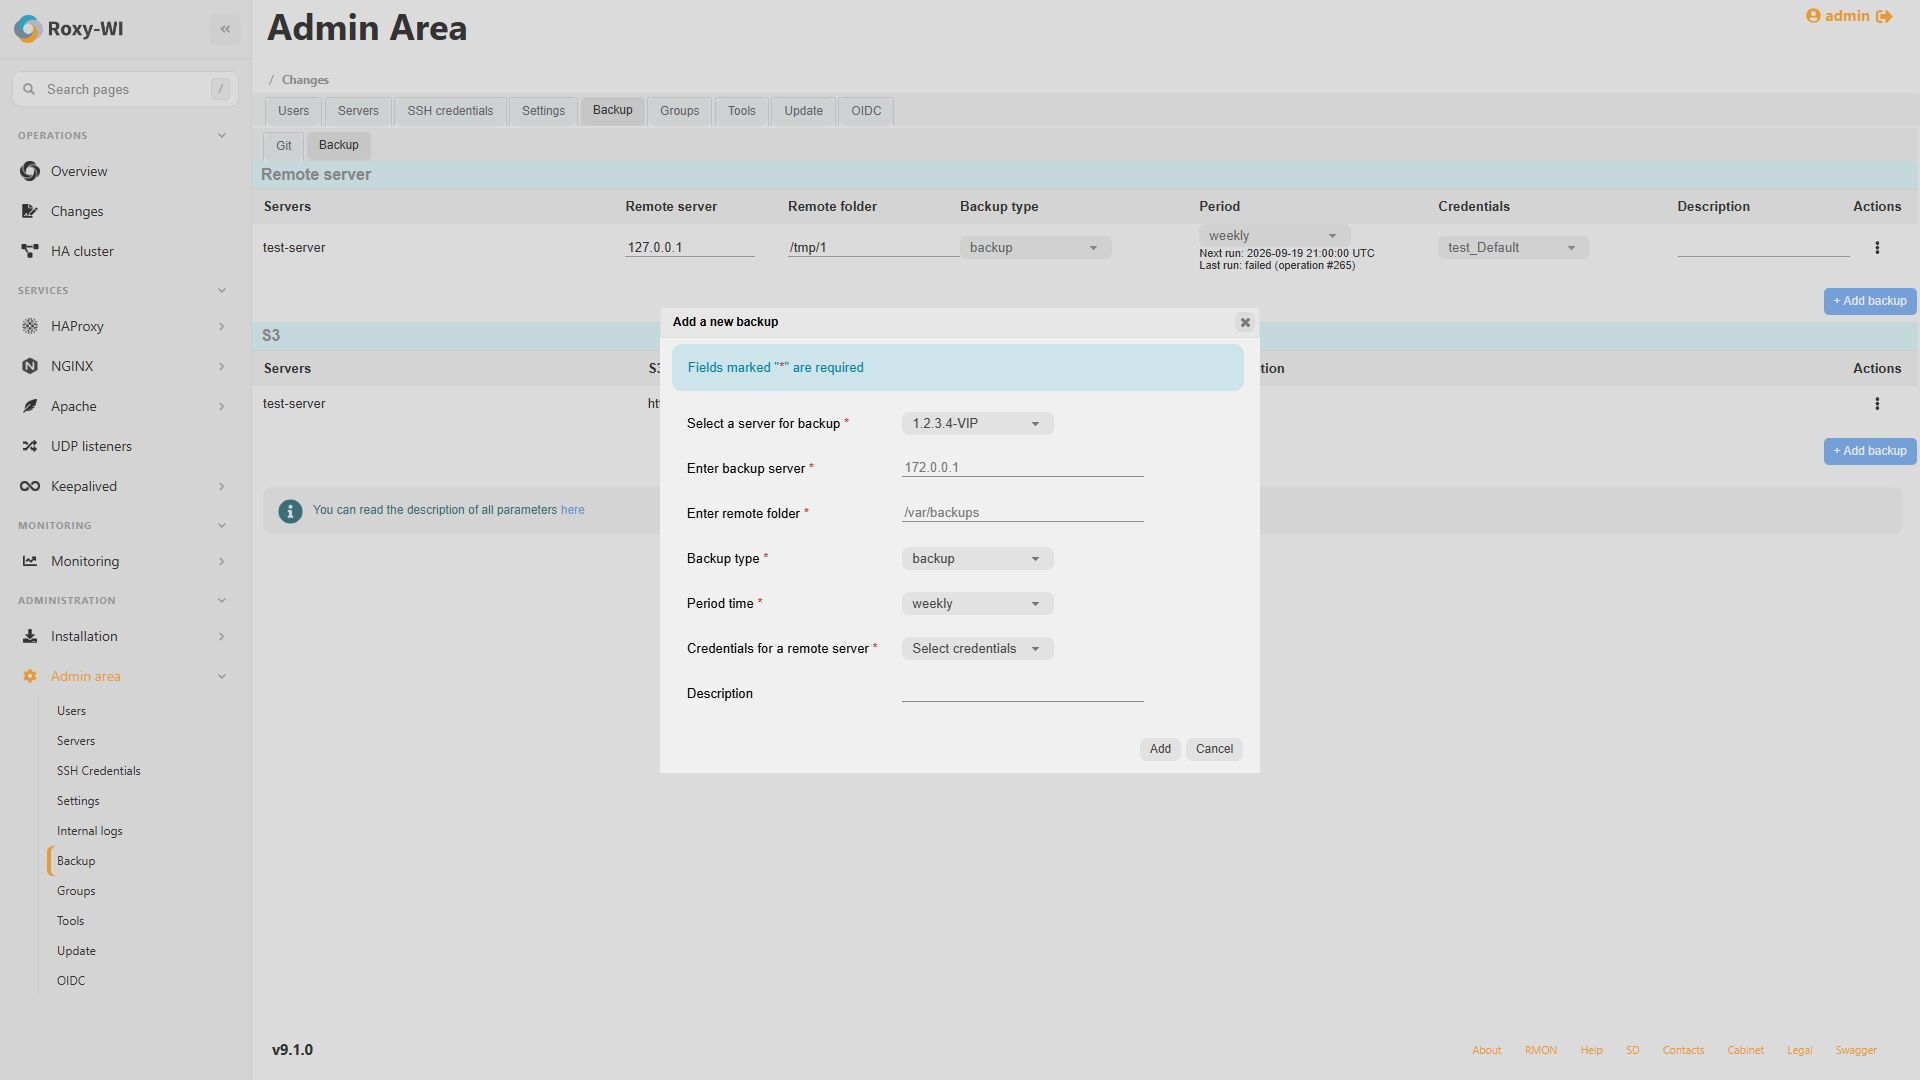Click the HAProxy sidebar icon

pos(30,326)
